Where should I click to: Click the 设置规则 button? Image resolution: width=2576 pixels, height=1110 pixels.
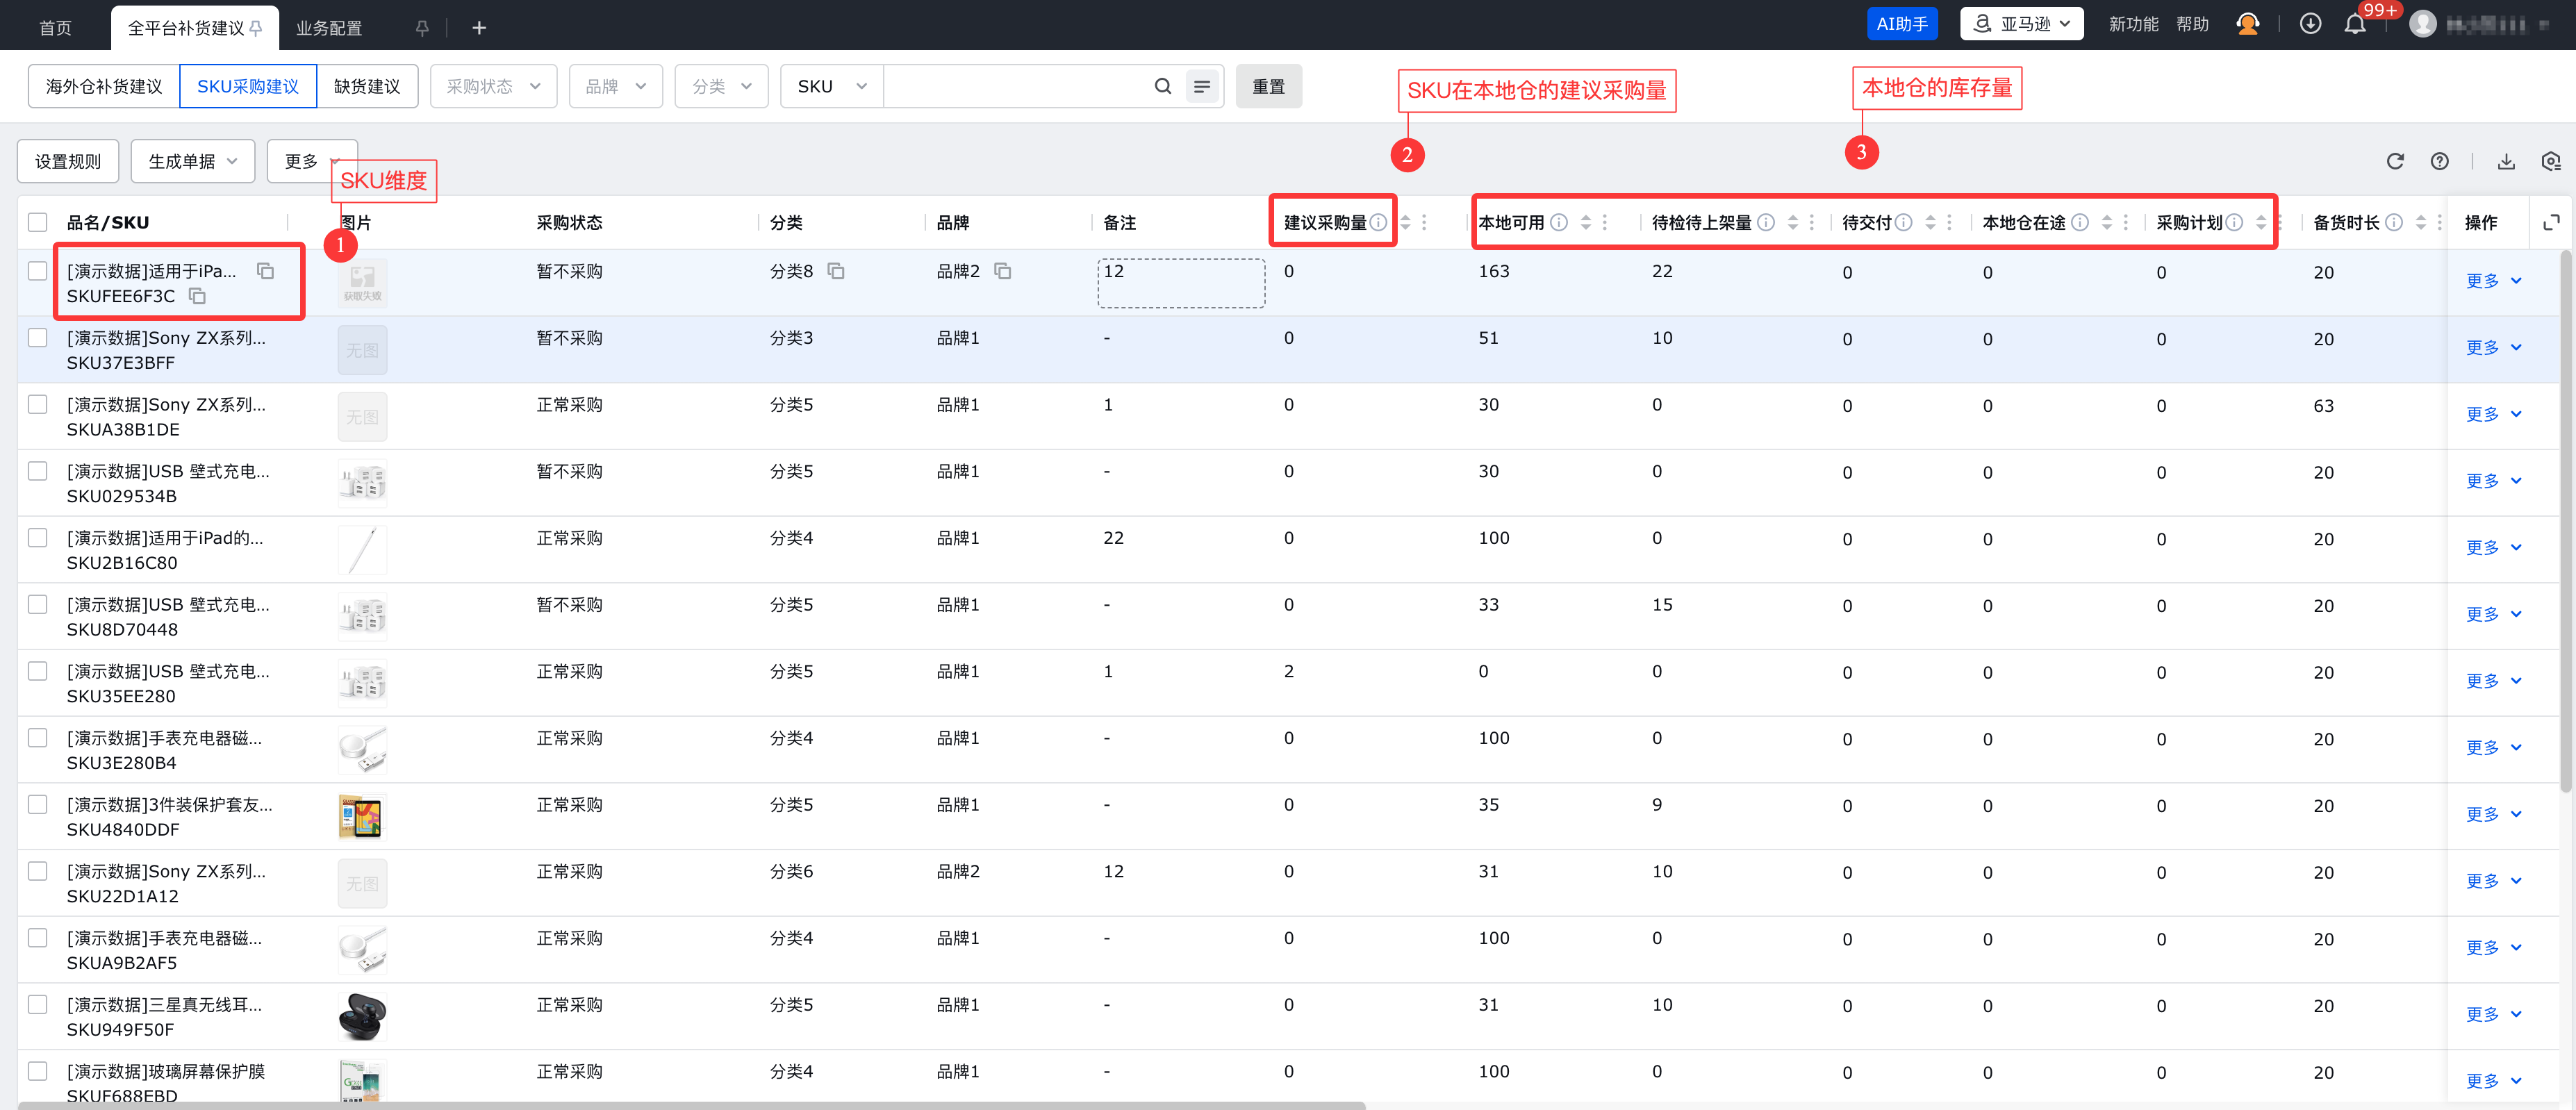pos(68,161)
